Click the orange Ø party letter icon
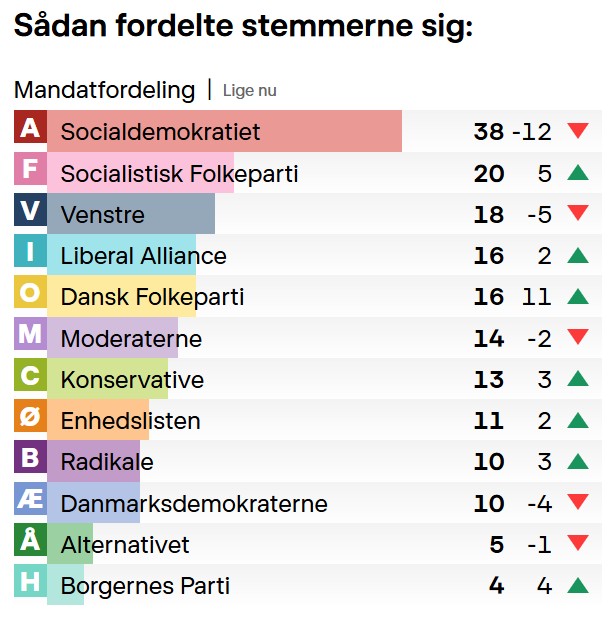612x621 pixels. pos(30,417)
